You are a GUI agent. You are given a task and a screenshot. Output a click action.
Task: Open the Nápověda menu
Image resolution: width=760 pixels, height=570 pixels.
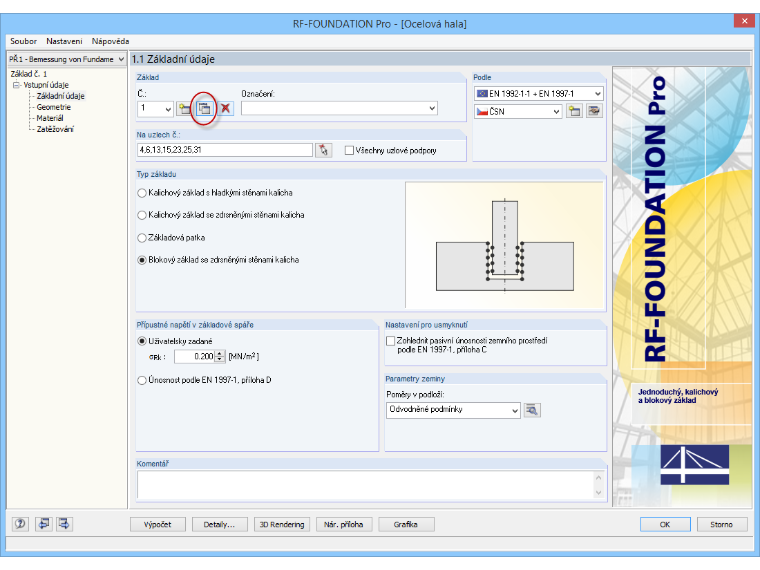point(111,41)
